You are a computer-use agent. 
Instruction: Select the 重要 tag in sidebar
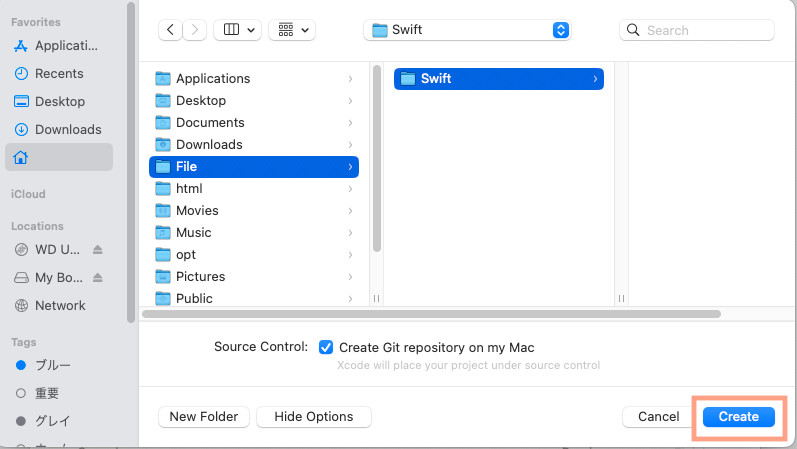(x=46, y=393)
